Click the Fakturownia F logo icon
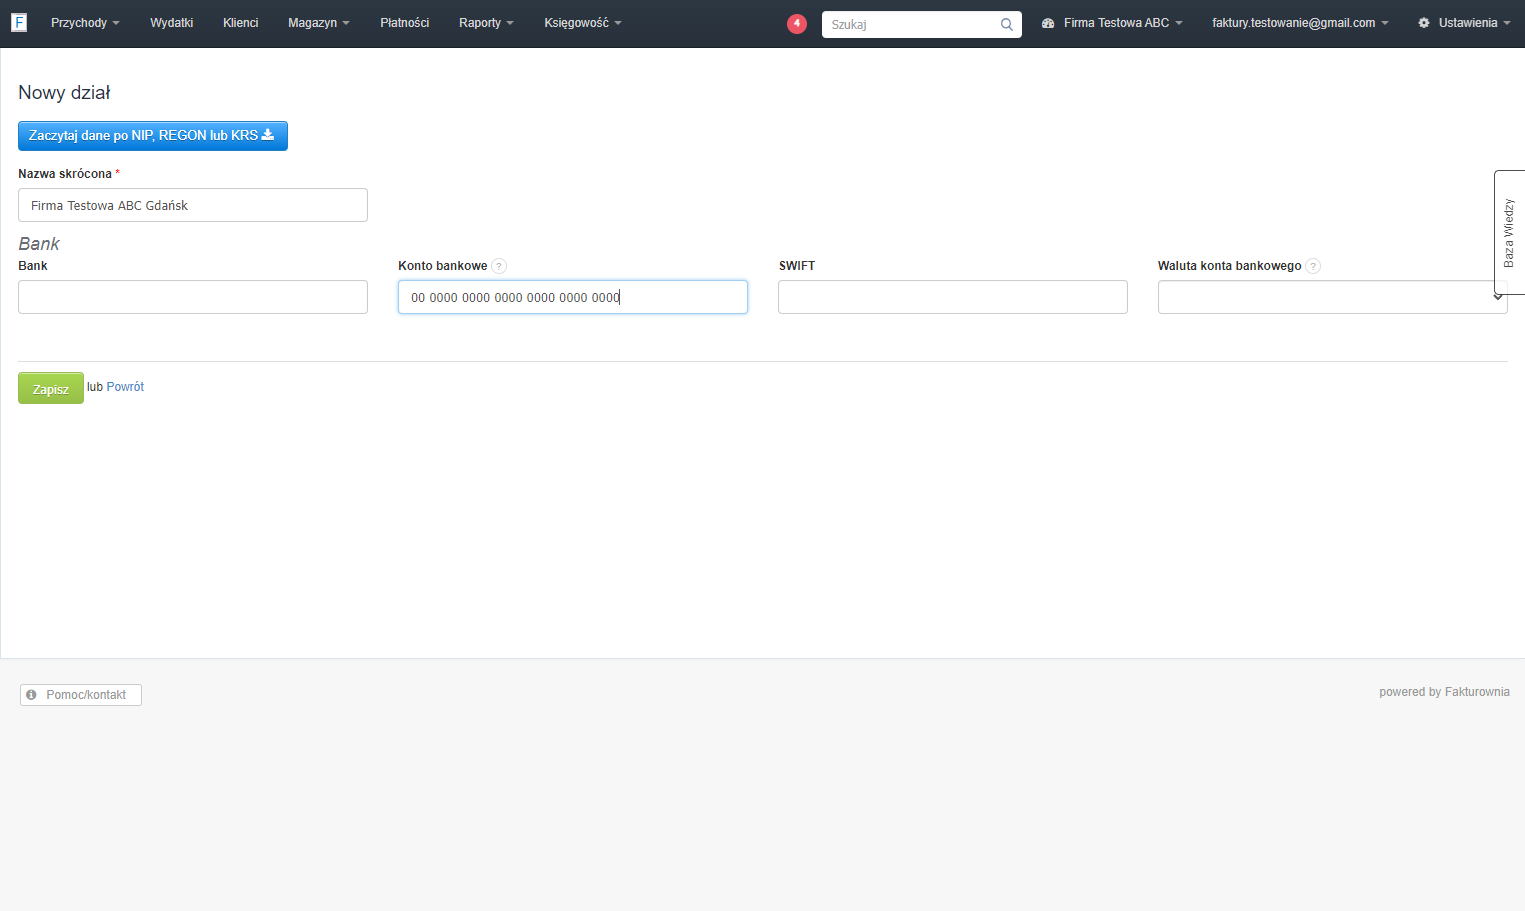 point(19,22)
